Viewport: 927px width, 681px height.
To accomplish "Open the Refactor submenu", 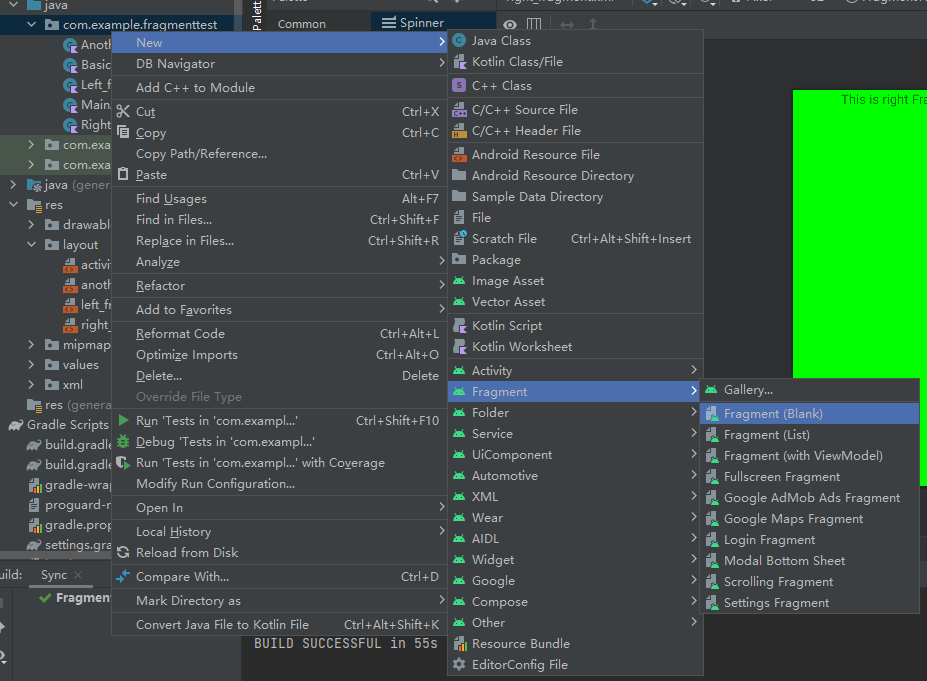I will (279, 286).
